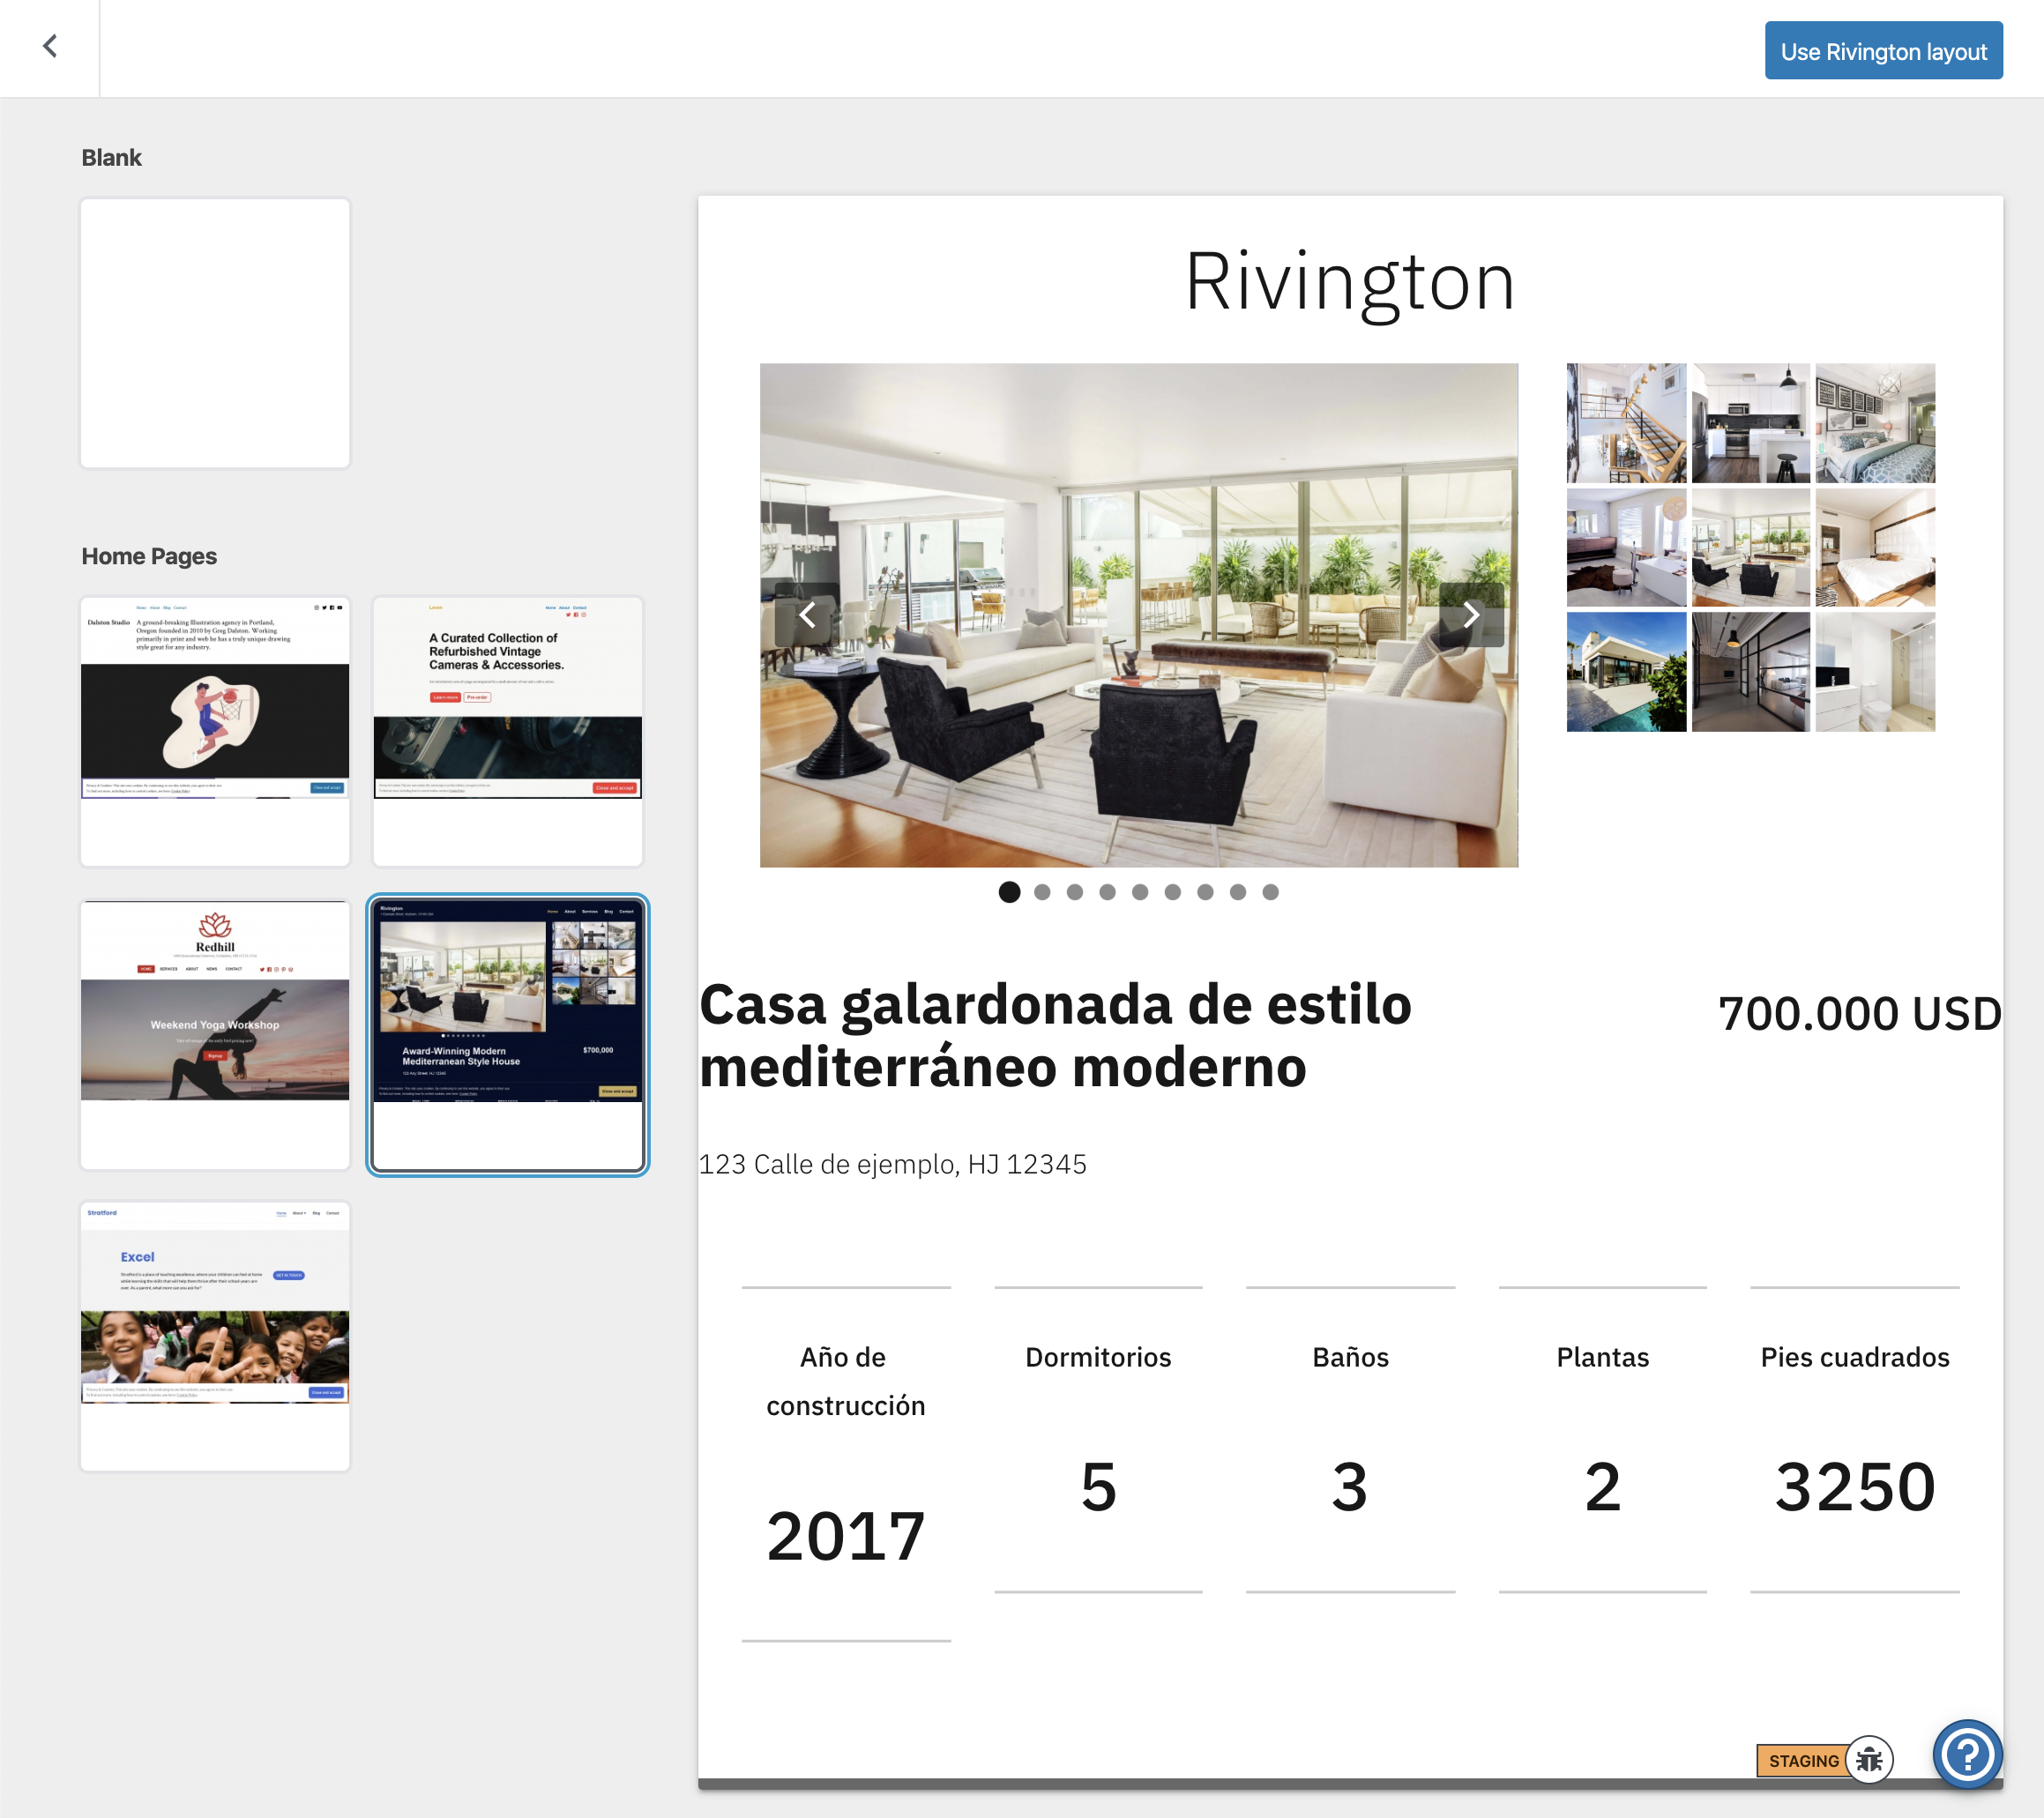Viewport: 2044px width, 1818px height.
Task: Select the first carousel dot indicator
Action: (1009, 892)
